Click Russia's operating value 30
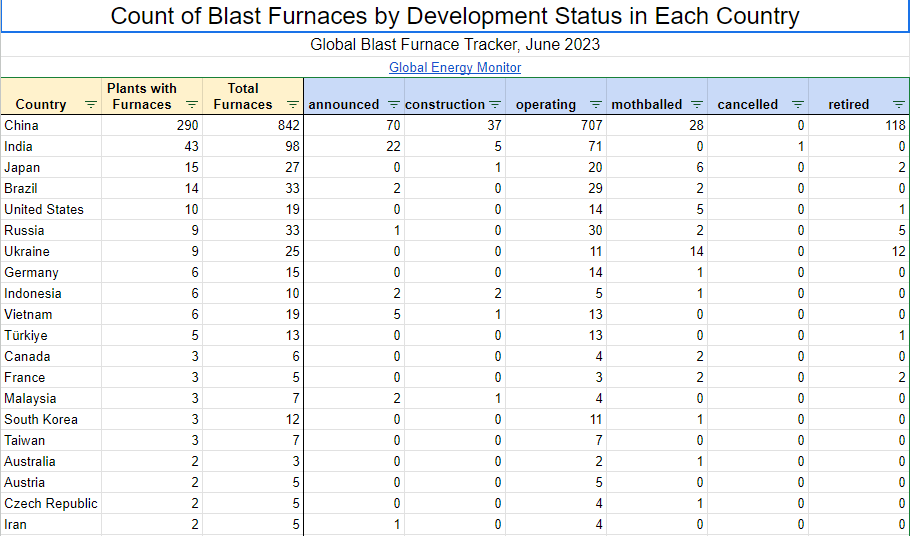The width and height of the screenshot is (910, 536). click(595, 230)
